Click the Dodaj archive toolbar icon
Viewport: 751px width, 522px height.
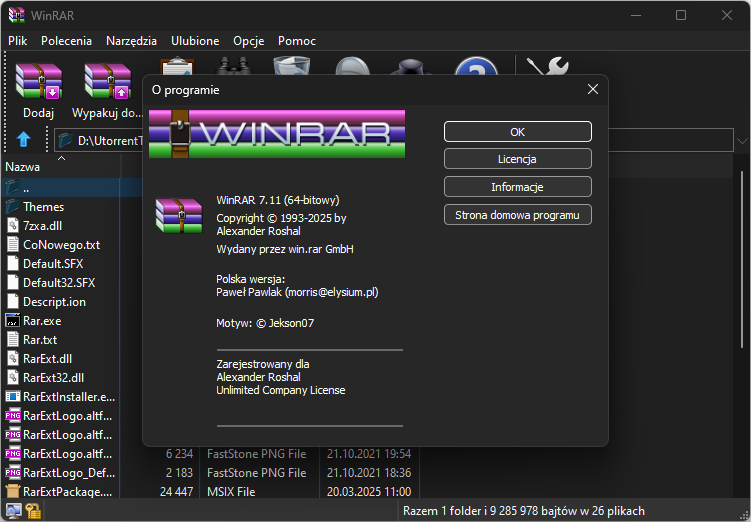click(x=38, y=81)
